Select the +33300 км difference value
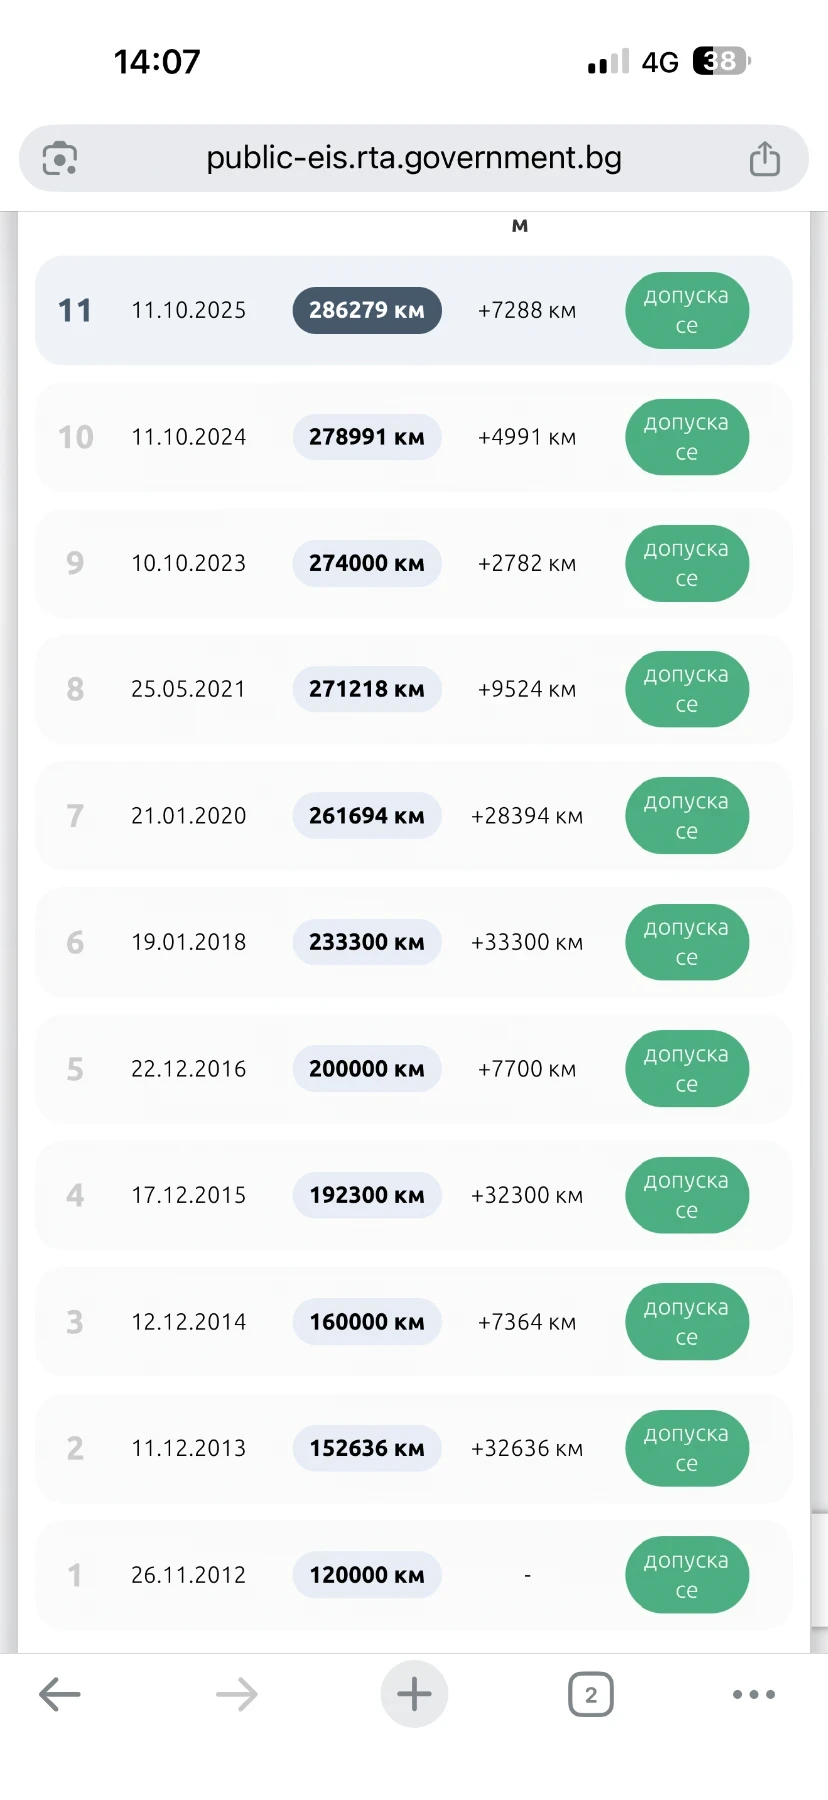This screenshot has height=1800, width=828. 527,942
